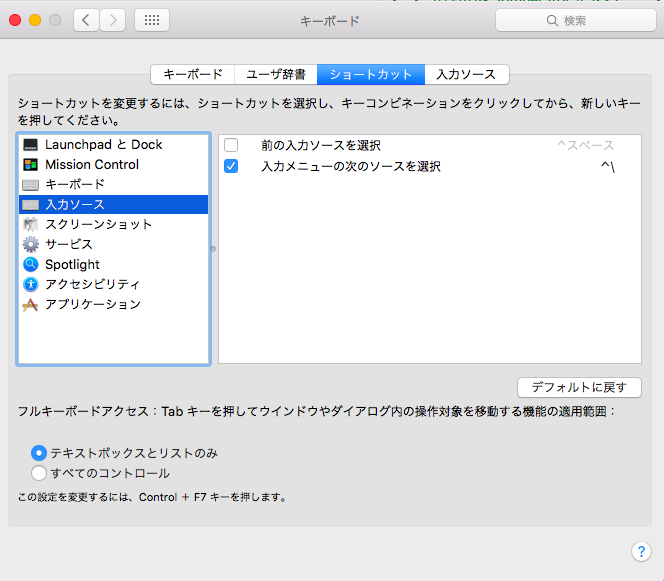The height and width of the screenshot is (581, 664).
Task: Click the キーボード category keyboard icon
Action: [30, 185]
